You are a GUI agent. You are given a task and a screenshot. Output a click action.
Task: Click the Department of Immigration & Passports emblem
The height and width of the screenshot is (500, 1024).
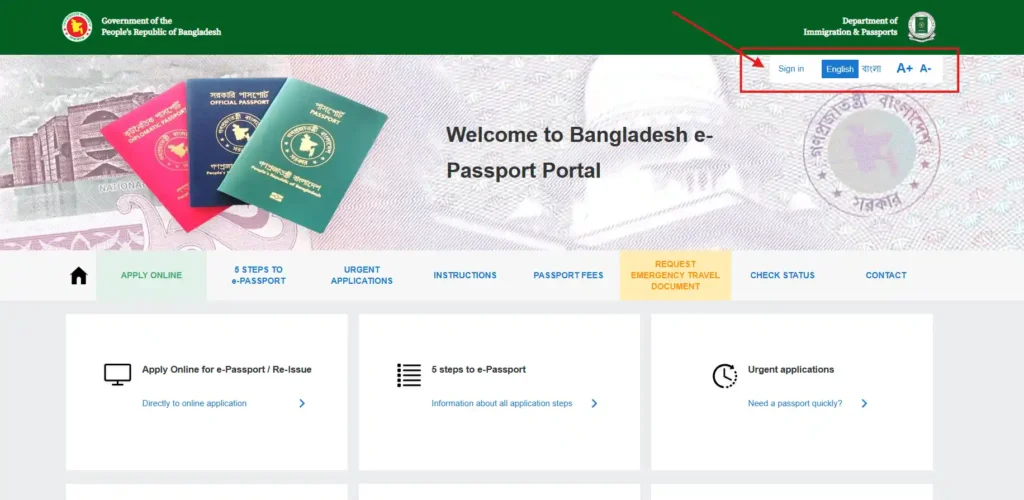(x=921, y=27)
